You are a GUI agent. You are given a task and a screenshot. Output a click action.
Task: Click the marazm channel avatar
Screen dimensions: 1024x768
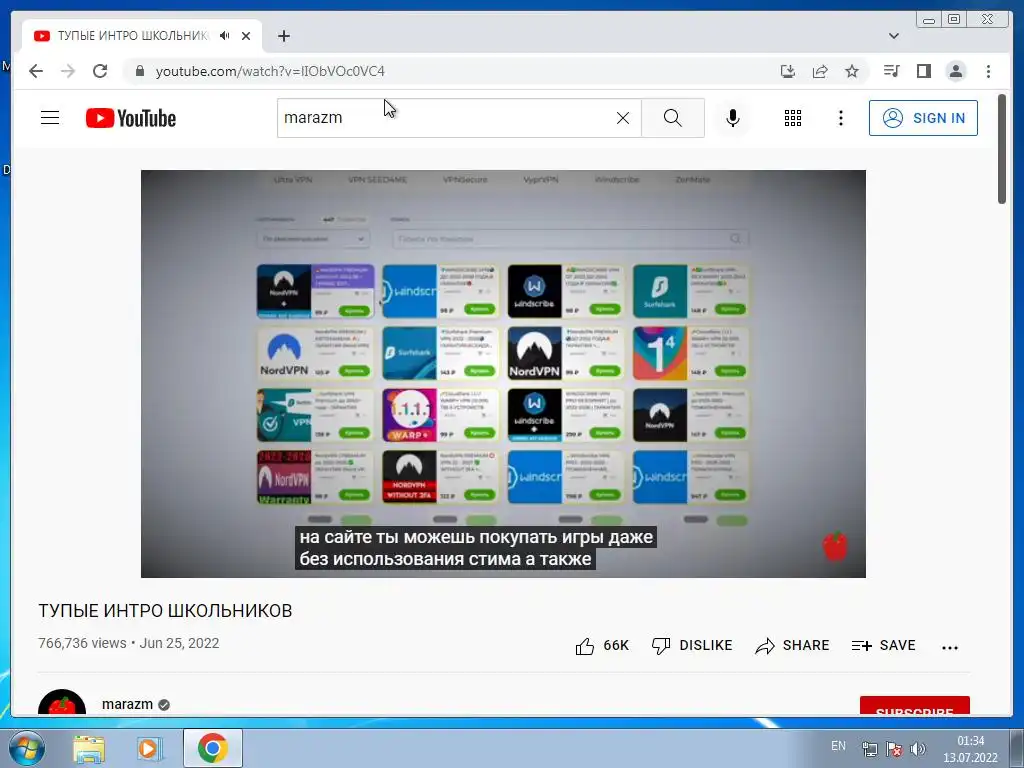pyautogui.click(x=62, y=702)
